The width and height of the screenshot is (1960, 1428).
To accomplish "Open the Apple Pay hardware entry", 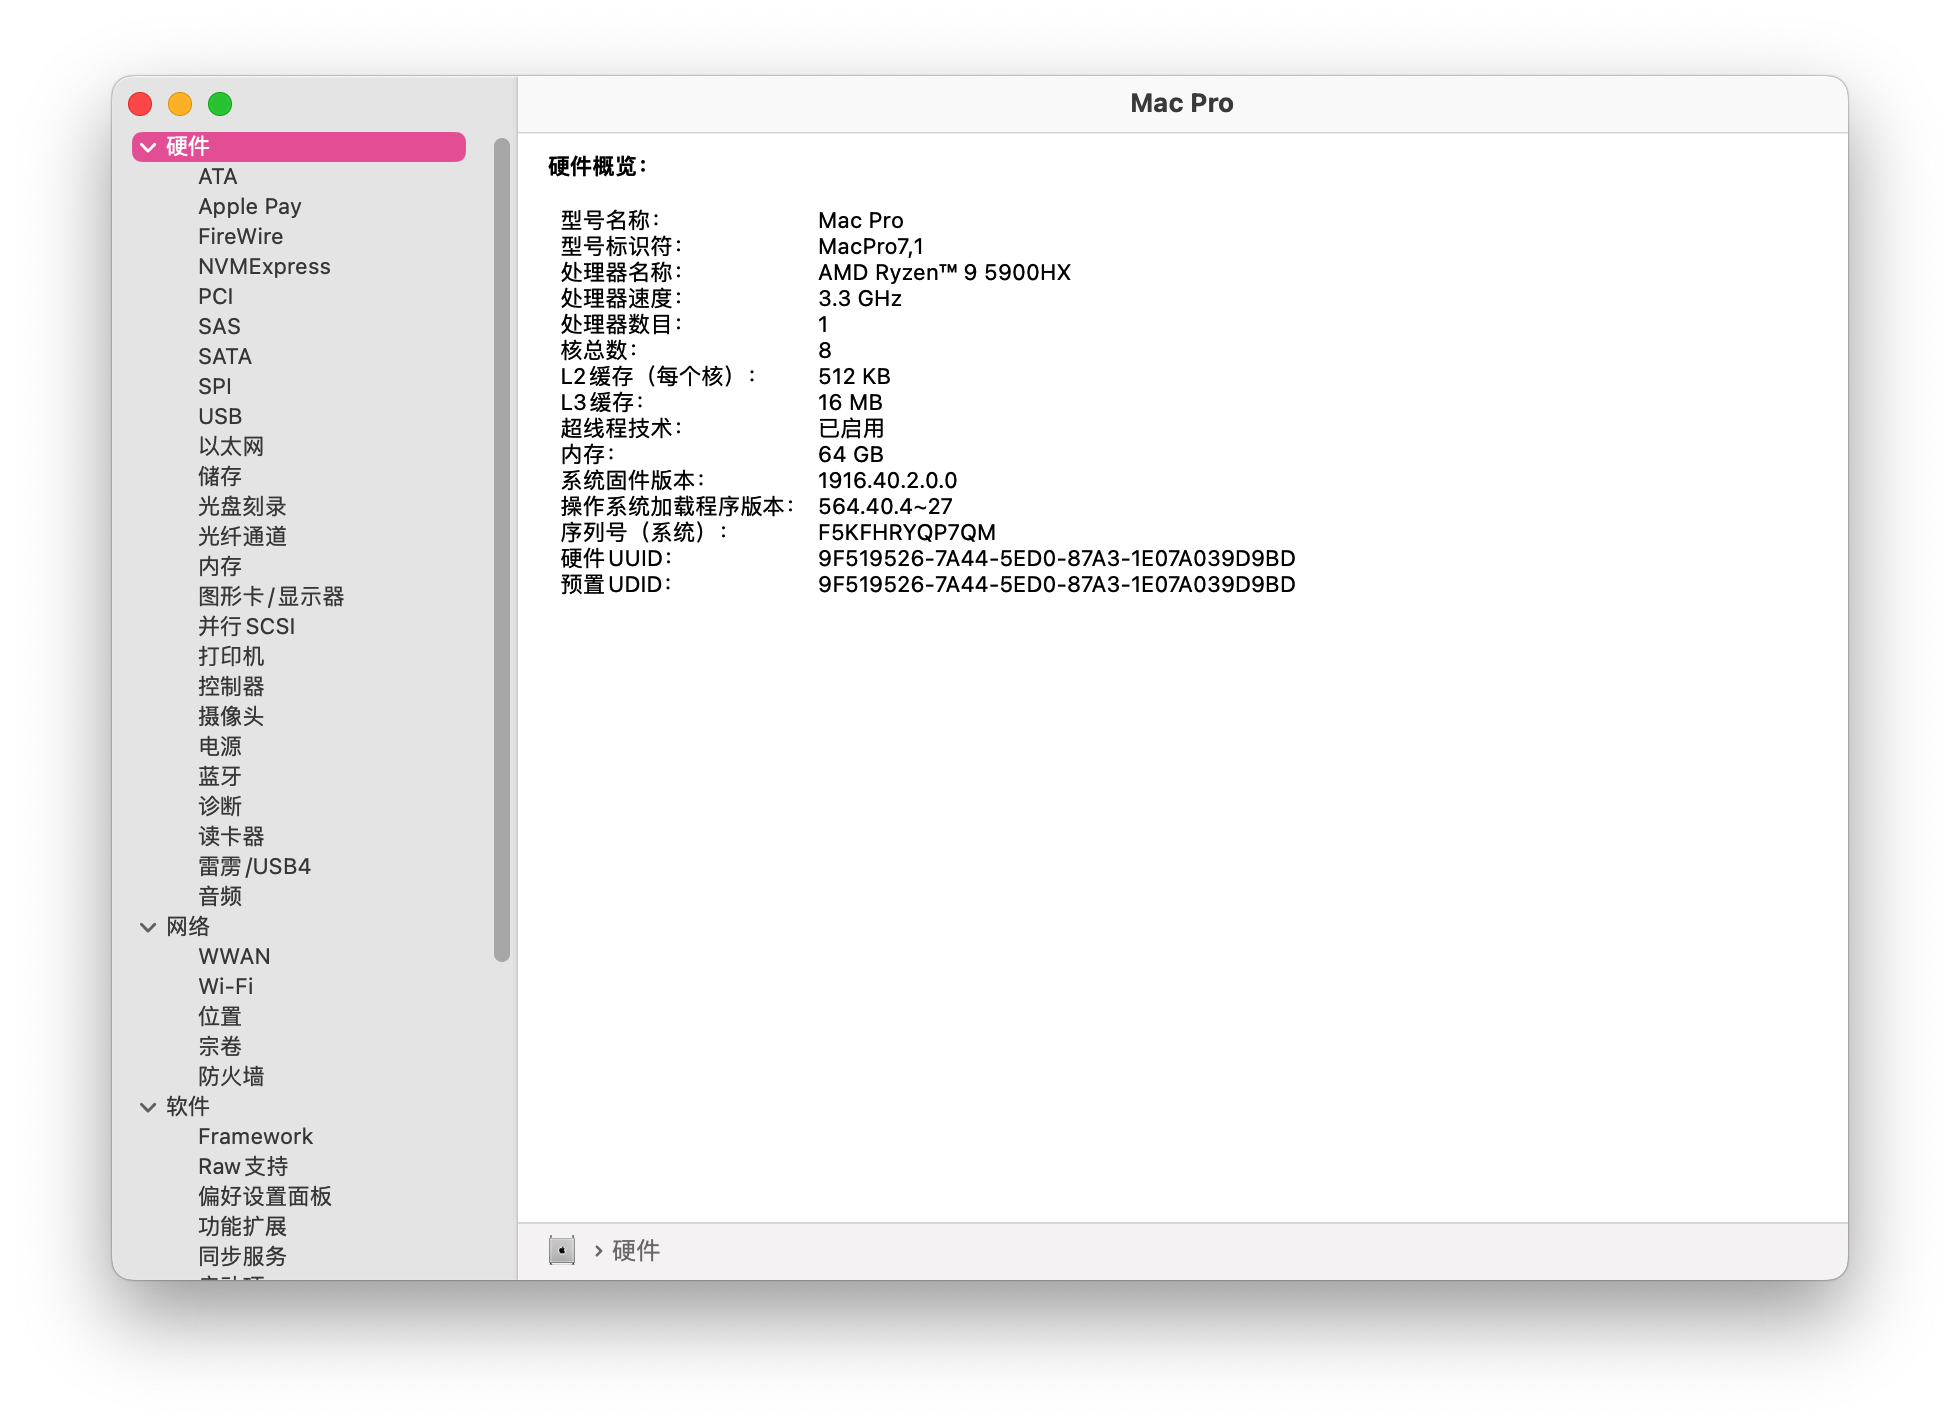I will click(x=249, y=207).
